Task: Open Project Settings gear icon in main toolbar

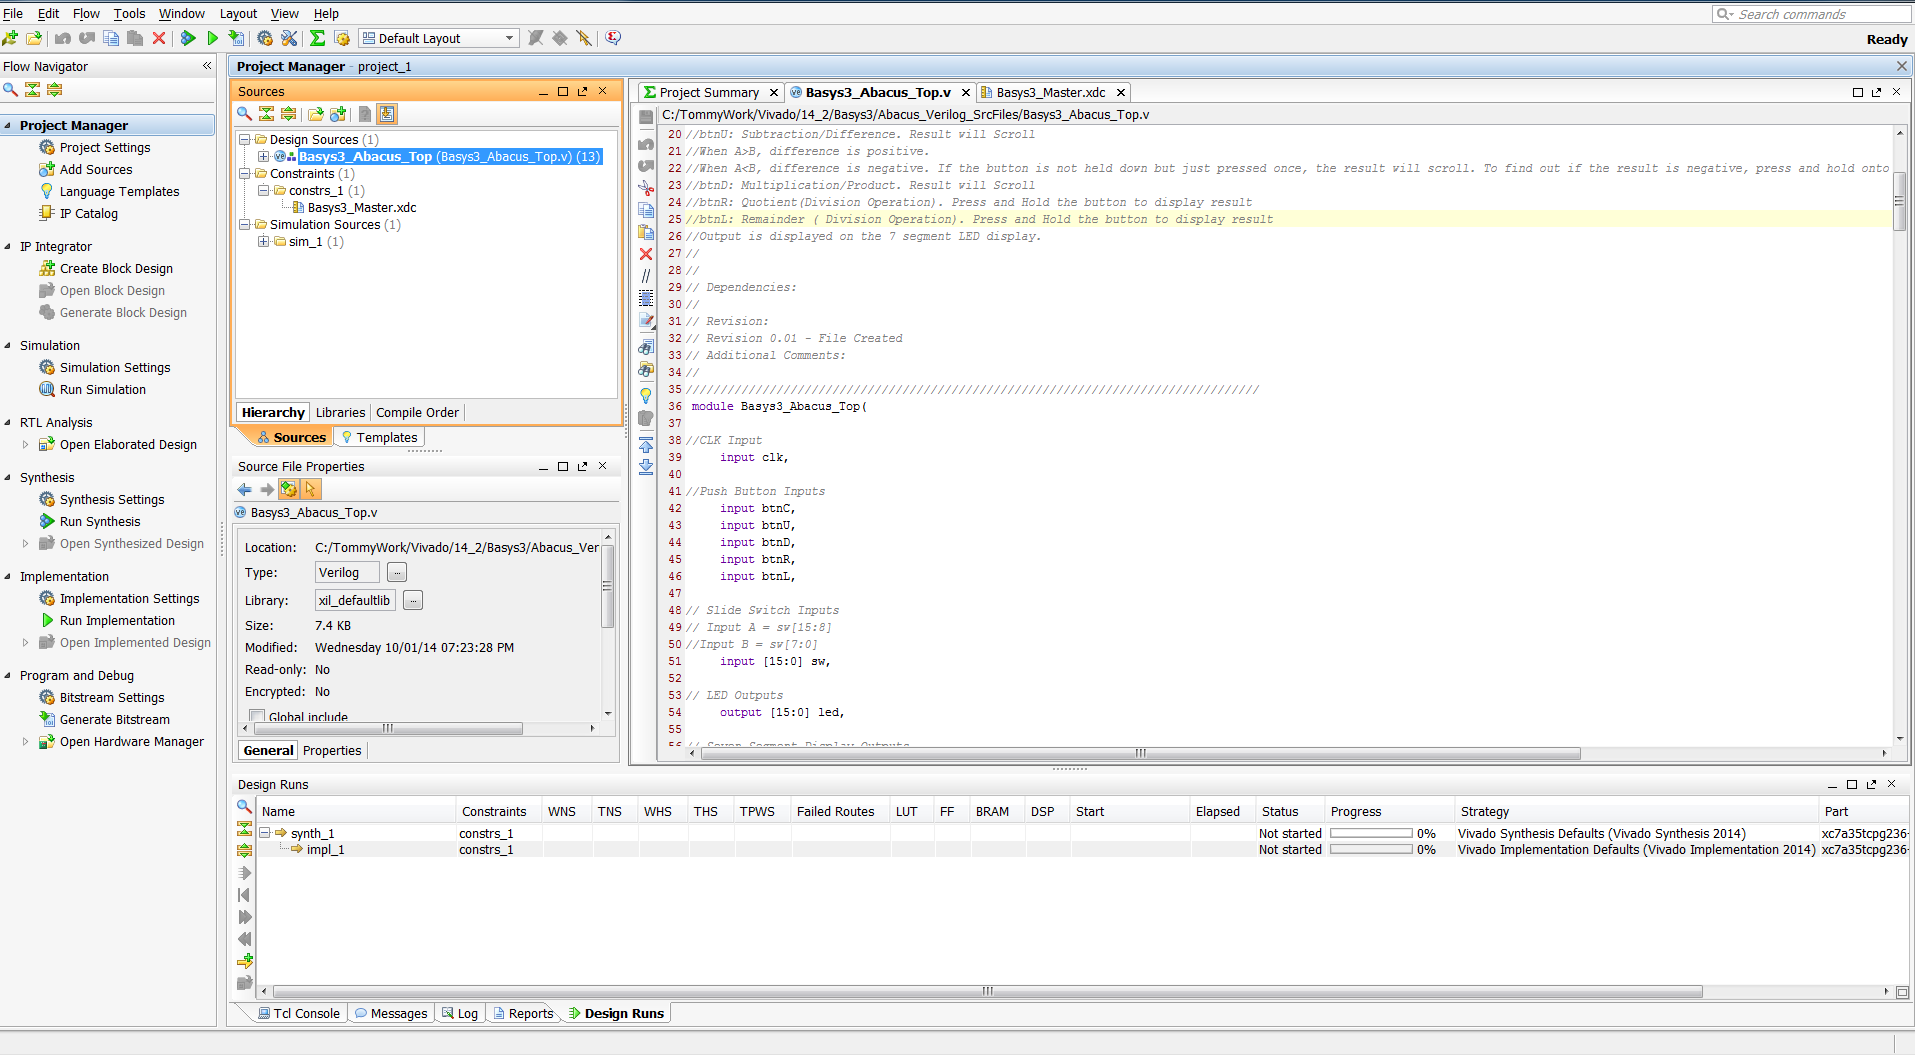Action: click(265, 38)
